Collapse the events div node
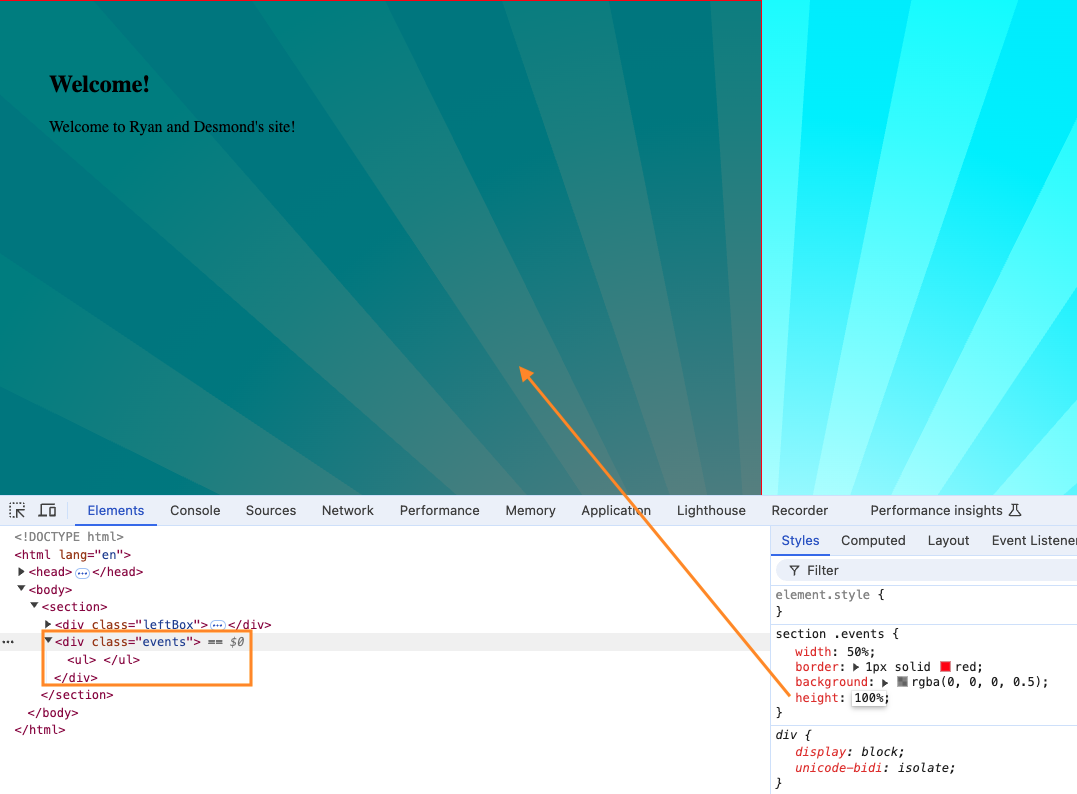1077x794 pixels. coord(48,641)
